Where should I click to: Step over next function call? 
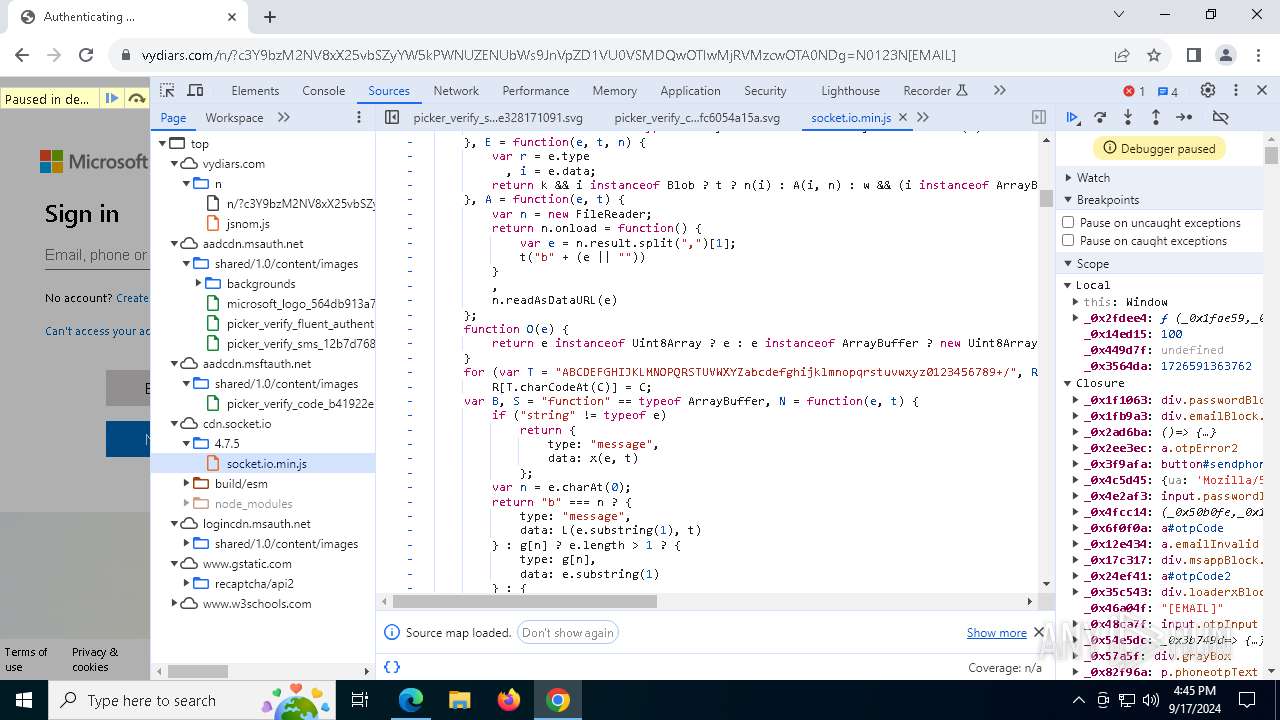[1100, 117]
